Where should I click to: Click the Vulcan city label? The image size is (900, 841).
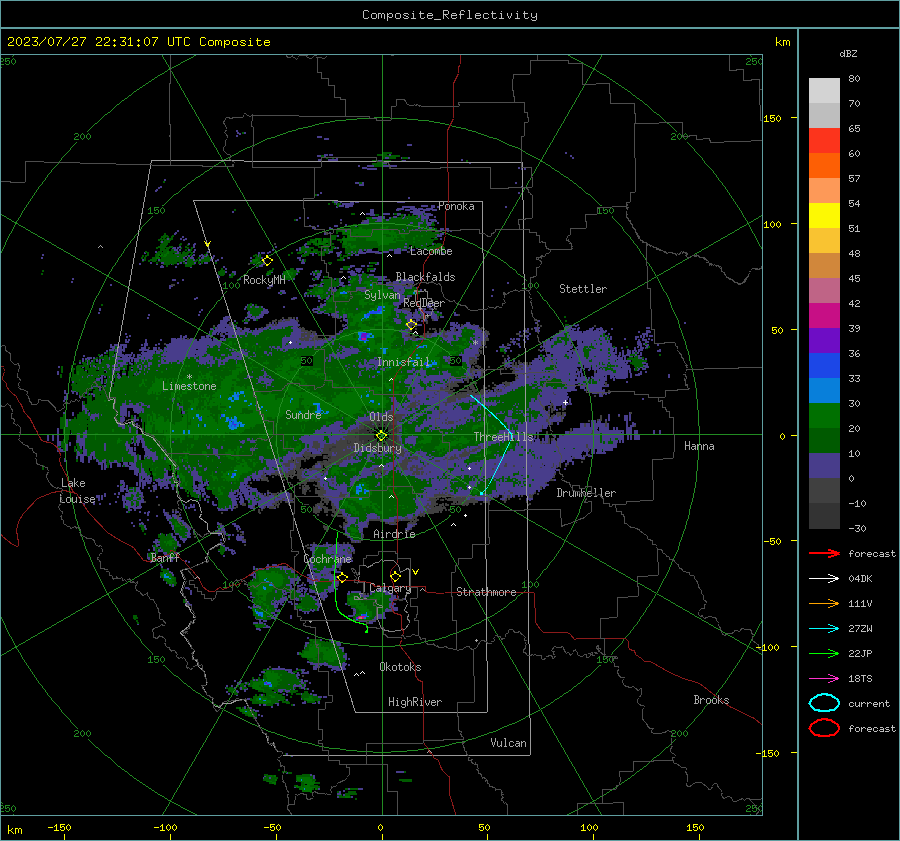point(508,743)
